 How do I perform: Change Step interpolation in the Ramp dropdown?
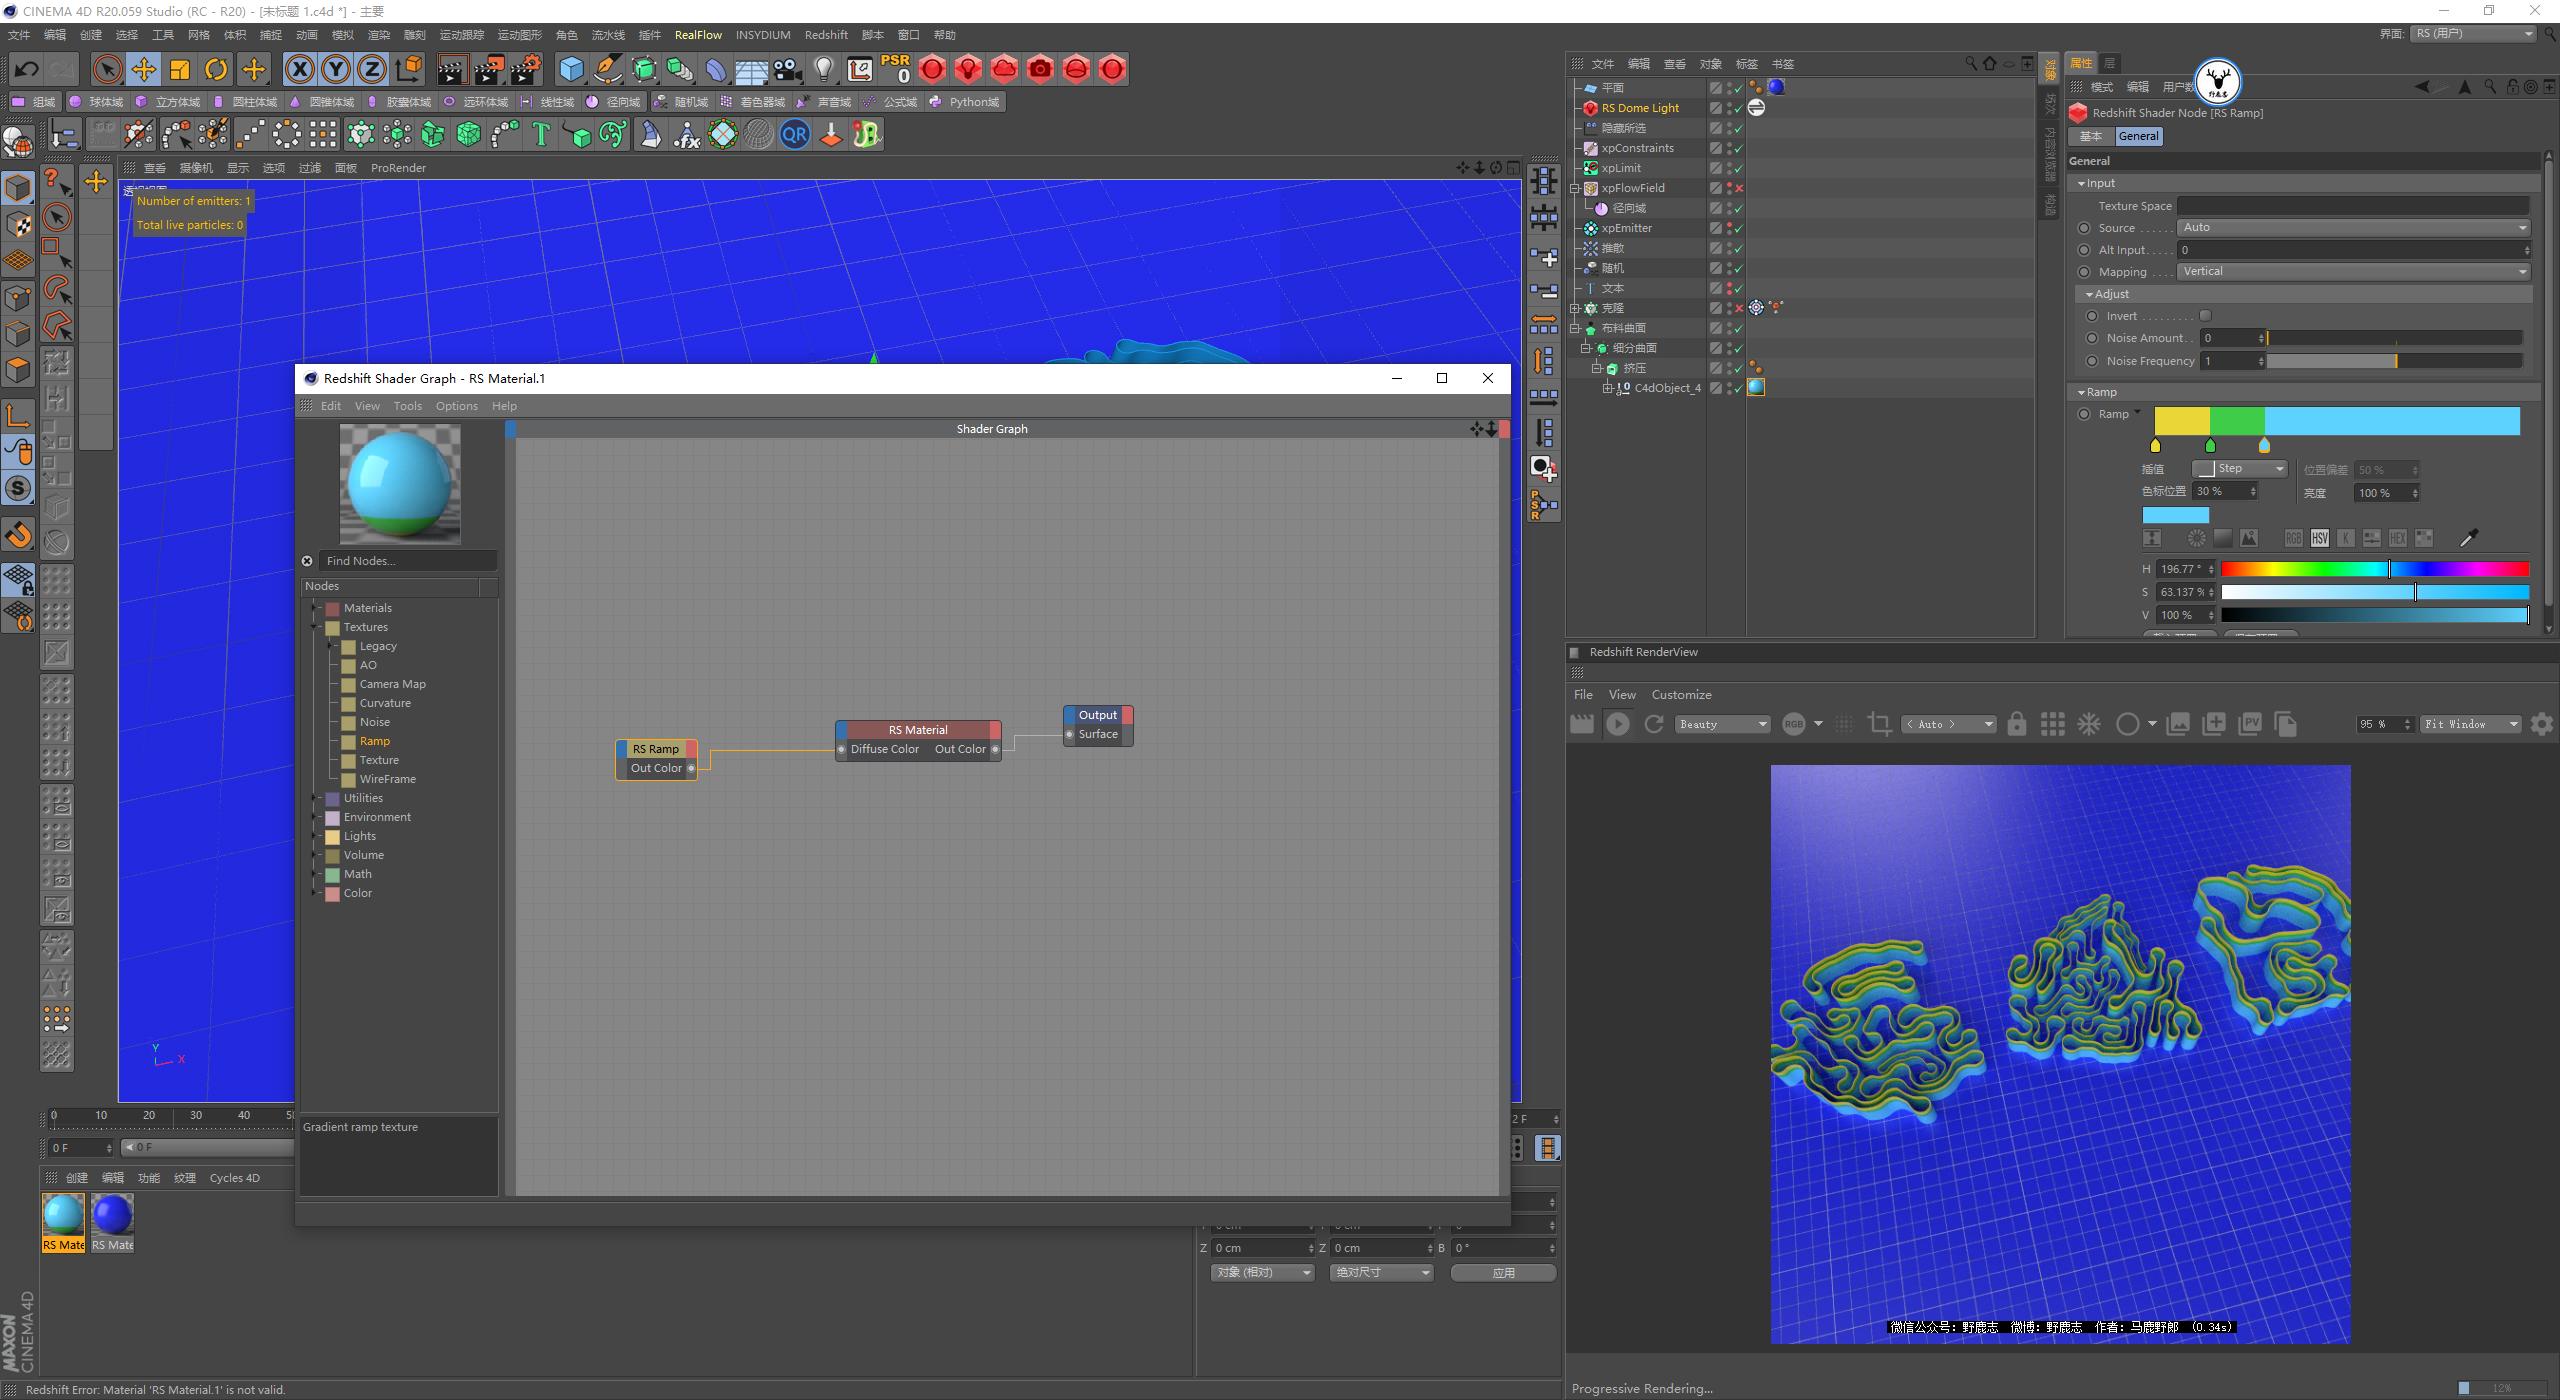[x=2239, y=468]
